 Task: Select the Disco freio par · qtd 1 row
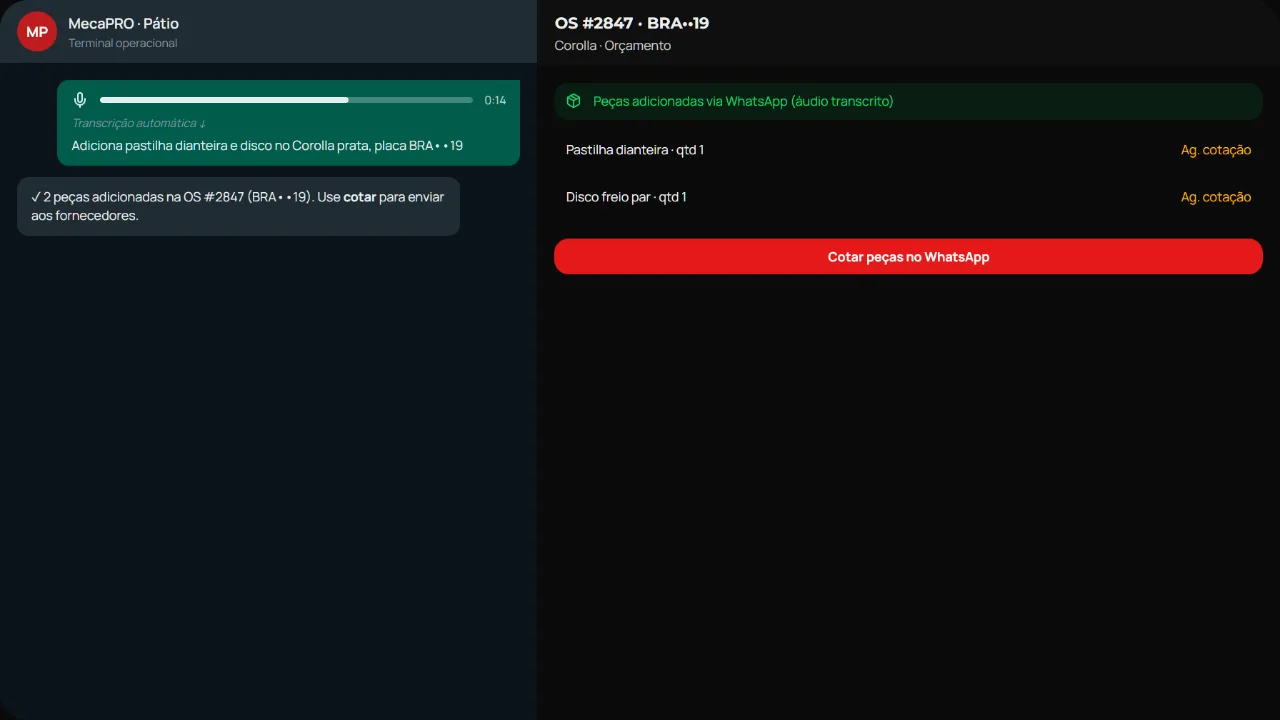point(908,197)
